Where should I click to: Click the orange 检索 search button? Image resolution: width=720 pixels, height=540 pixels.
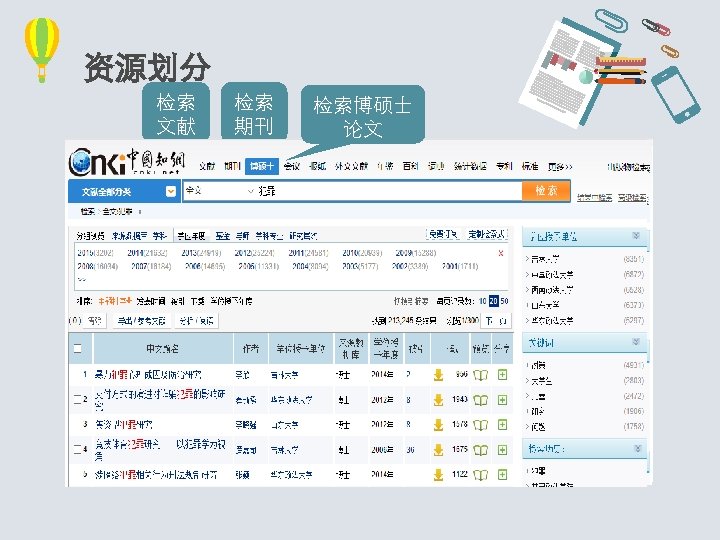(x=546, y=191)
